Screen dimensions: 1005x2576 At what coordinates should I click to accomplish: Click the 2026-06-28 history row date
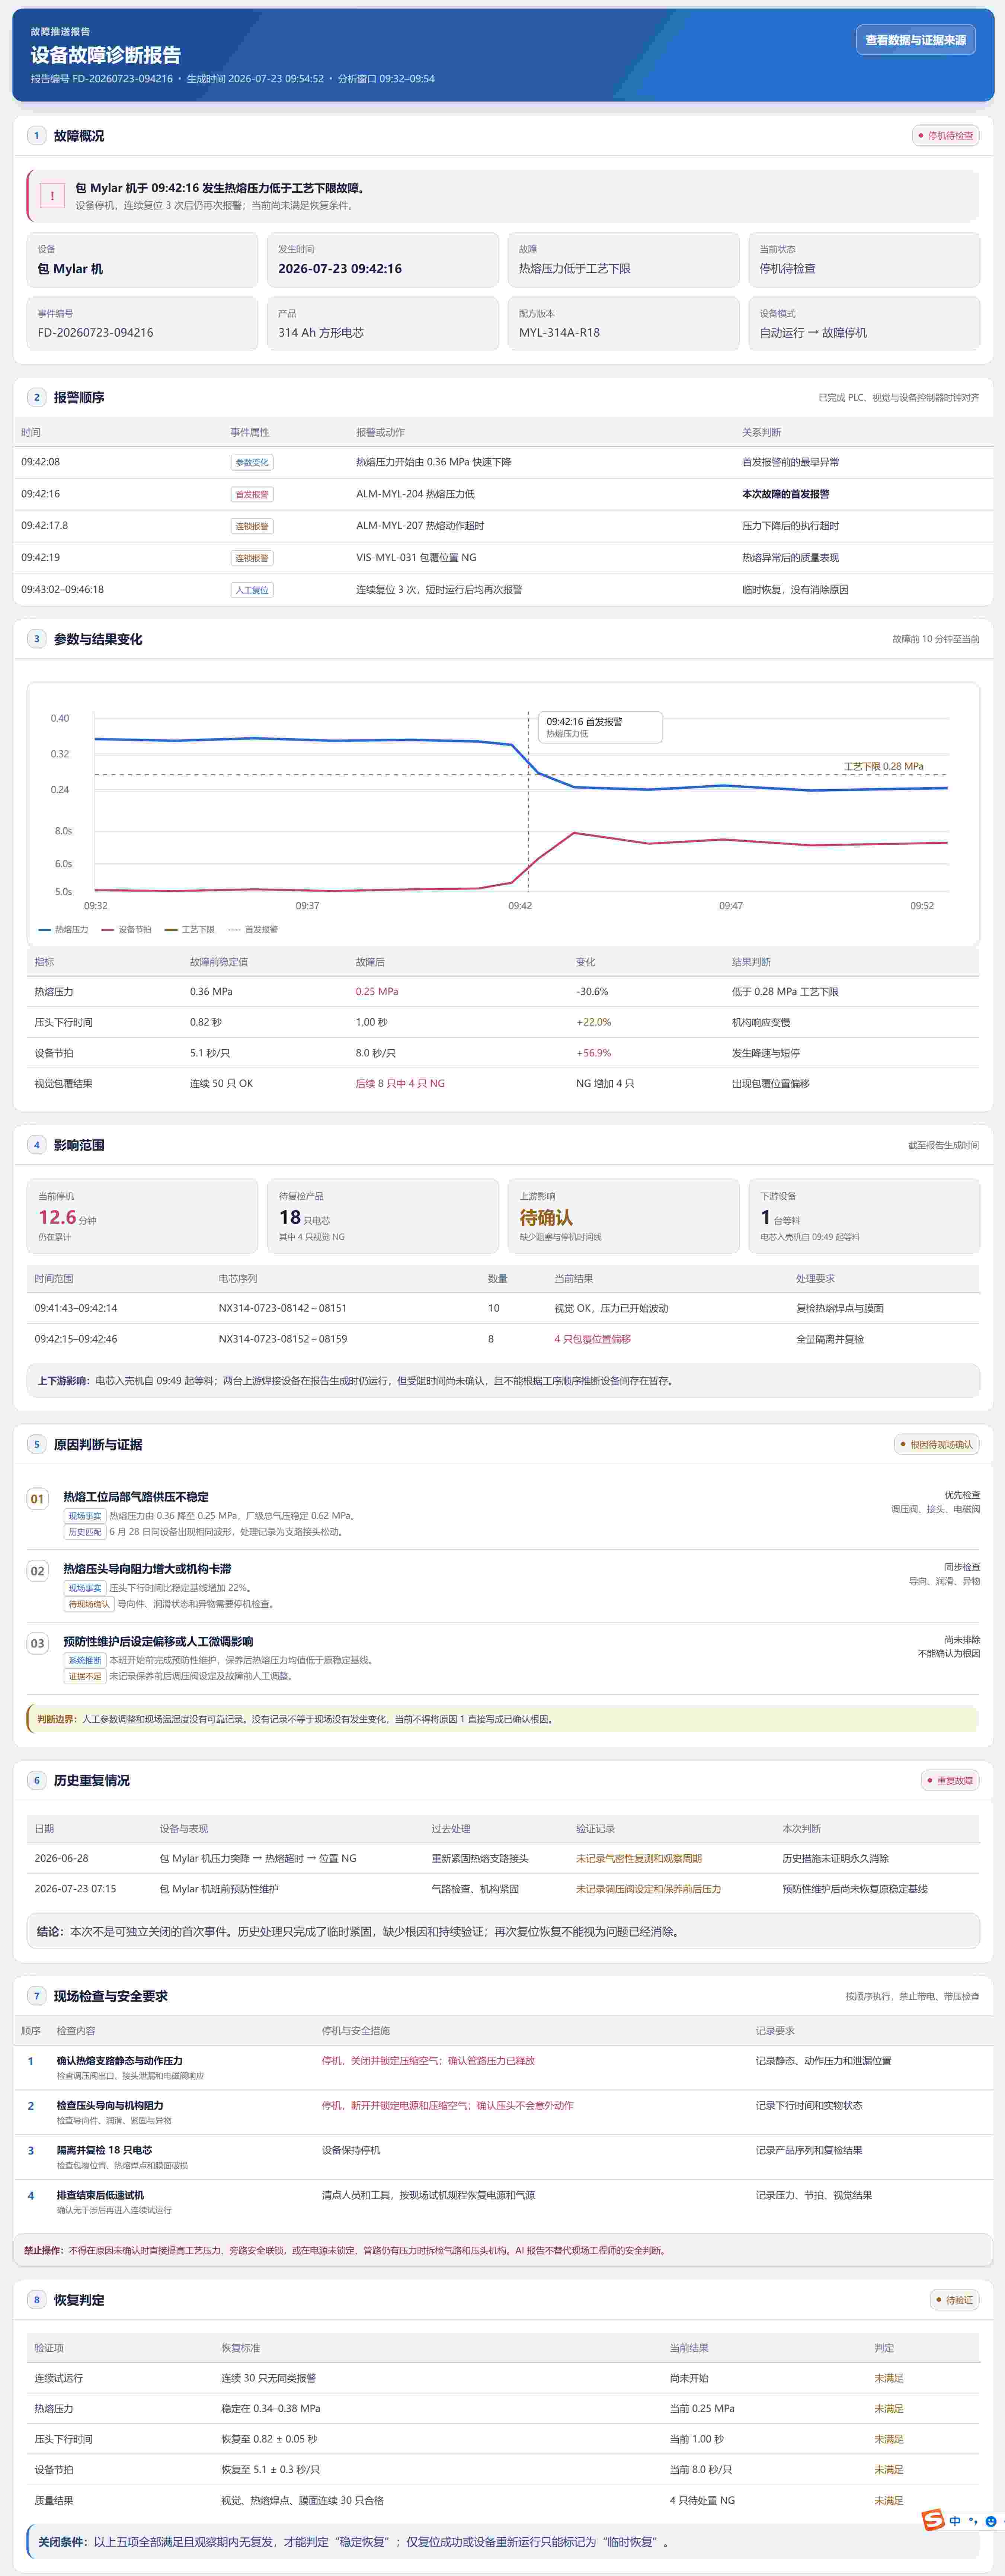pyautogui.click(x=61, y=1858)
